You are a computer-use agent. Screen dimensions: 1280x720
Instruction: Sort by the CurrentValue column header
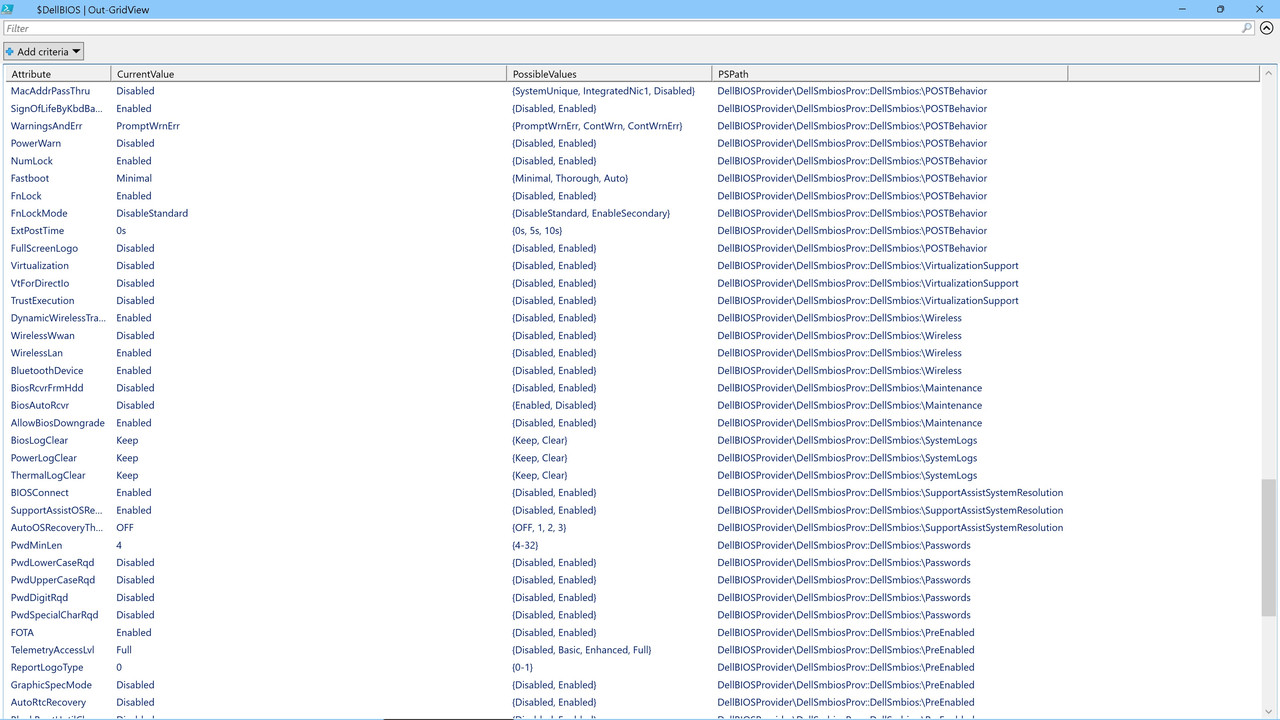tap(308, 74)
